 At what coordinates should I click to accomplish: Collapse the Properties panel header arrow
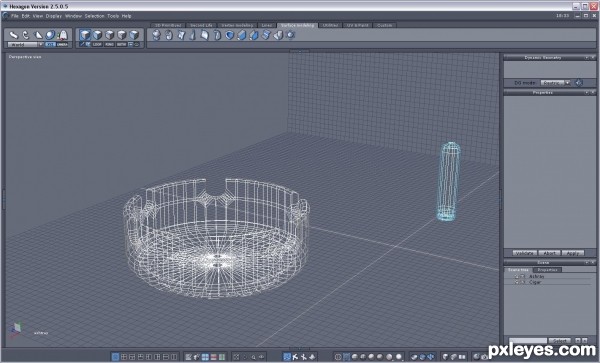[586, 93]
